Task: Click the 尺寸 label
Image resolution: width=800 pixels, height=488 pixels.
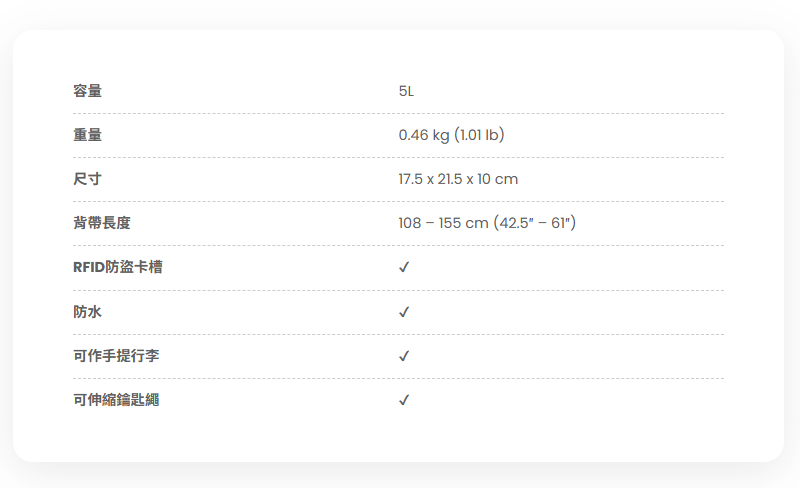Action: (x=87, y=179)
